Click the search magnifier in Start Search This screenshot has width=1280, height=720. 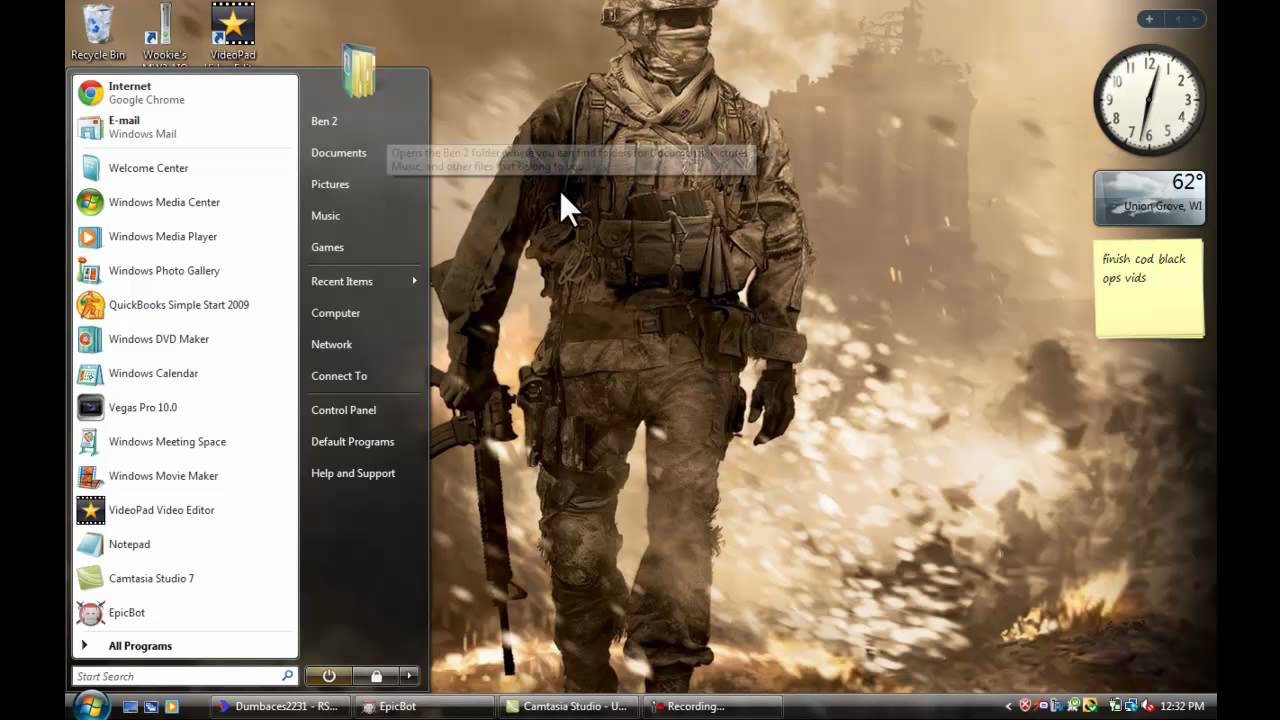click(287, 676)
